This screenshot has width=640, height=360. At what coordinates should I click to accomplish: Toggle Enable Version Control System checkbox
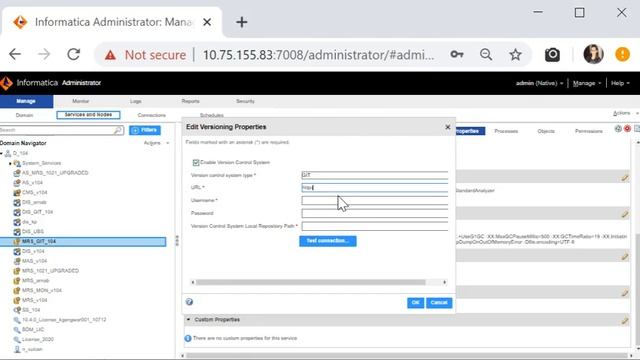[x=196, y=162]
